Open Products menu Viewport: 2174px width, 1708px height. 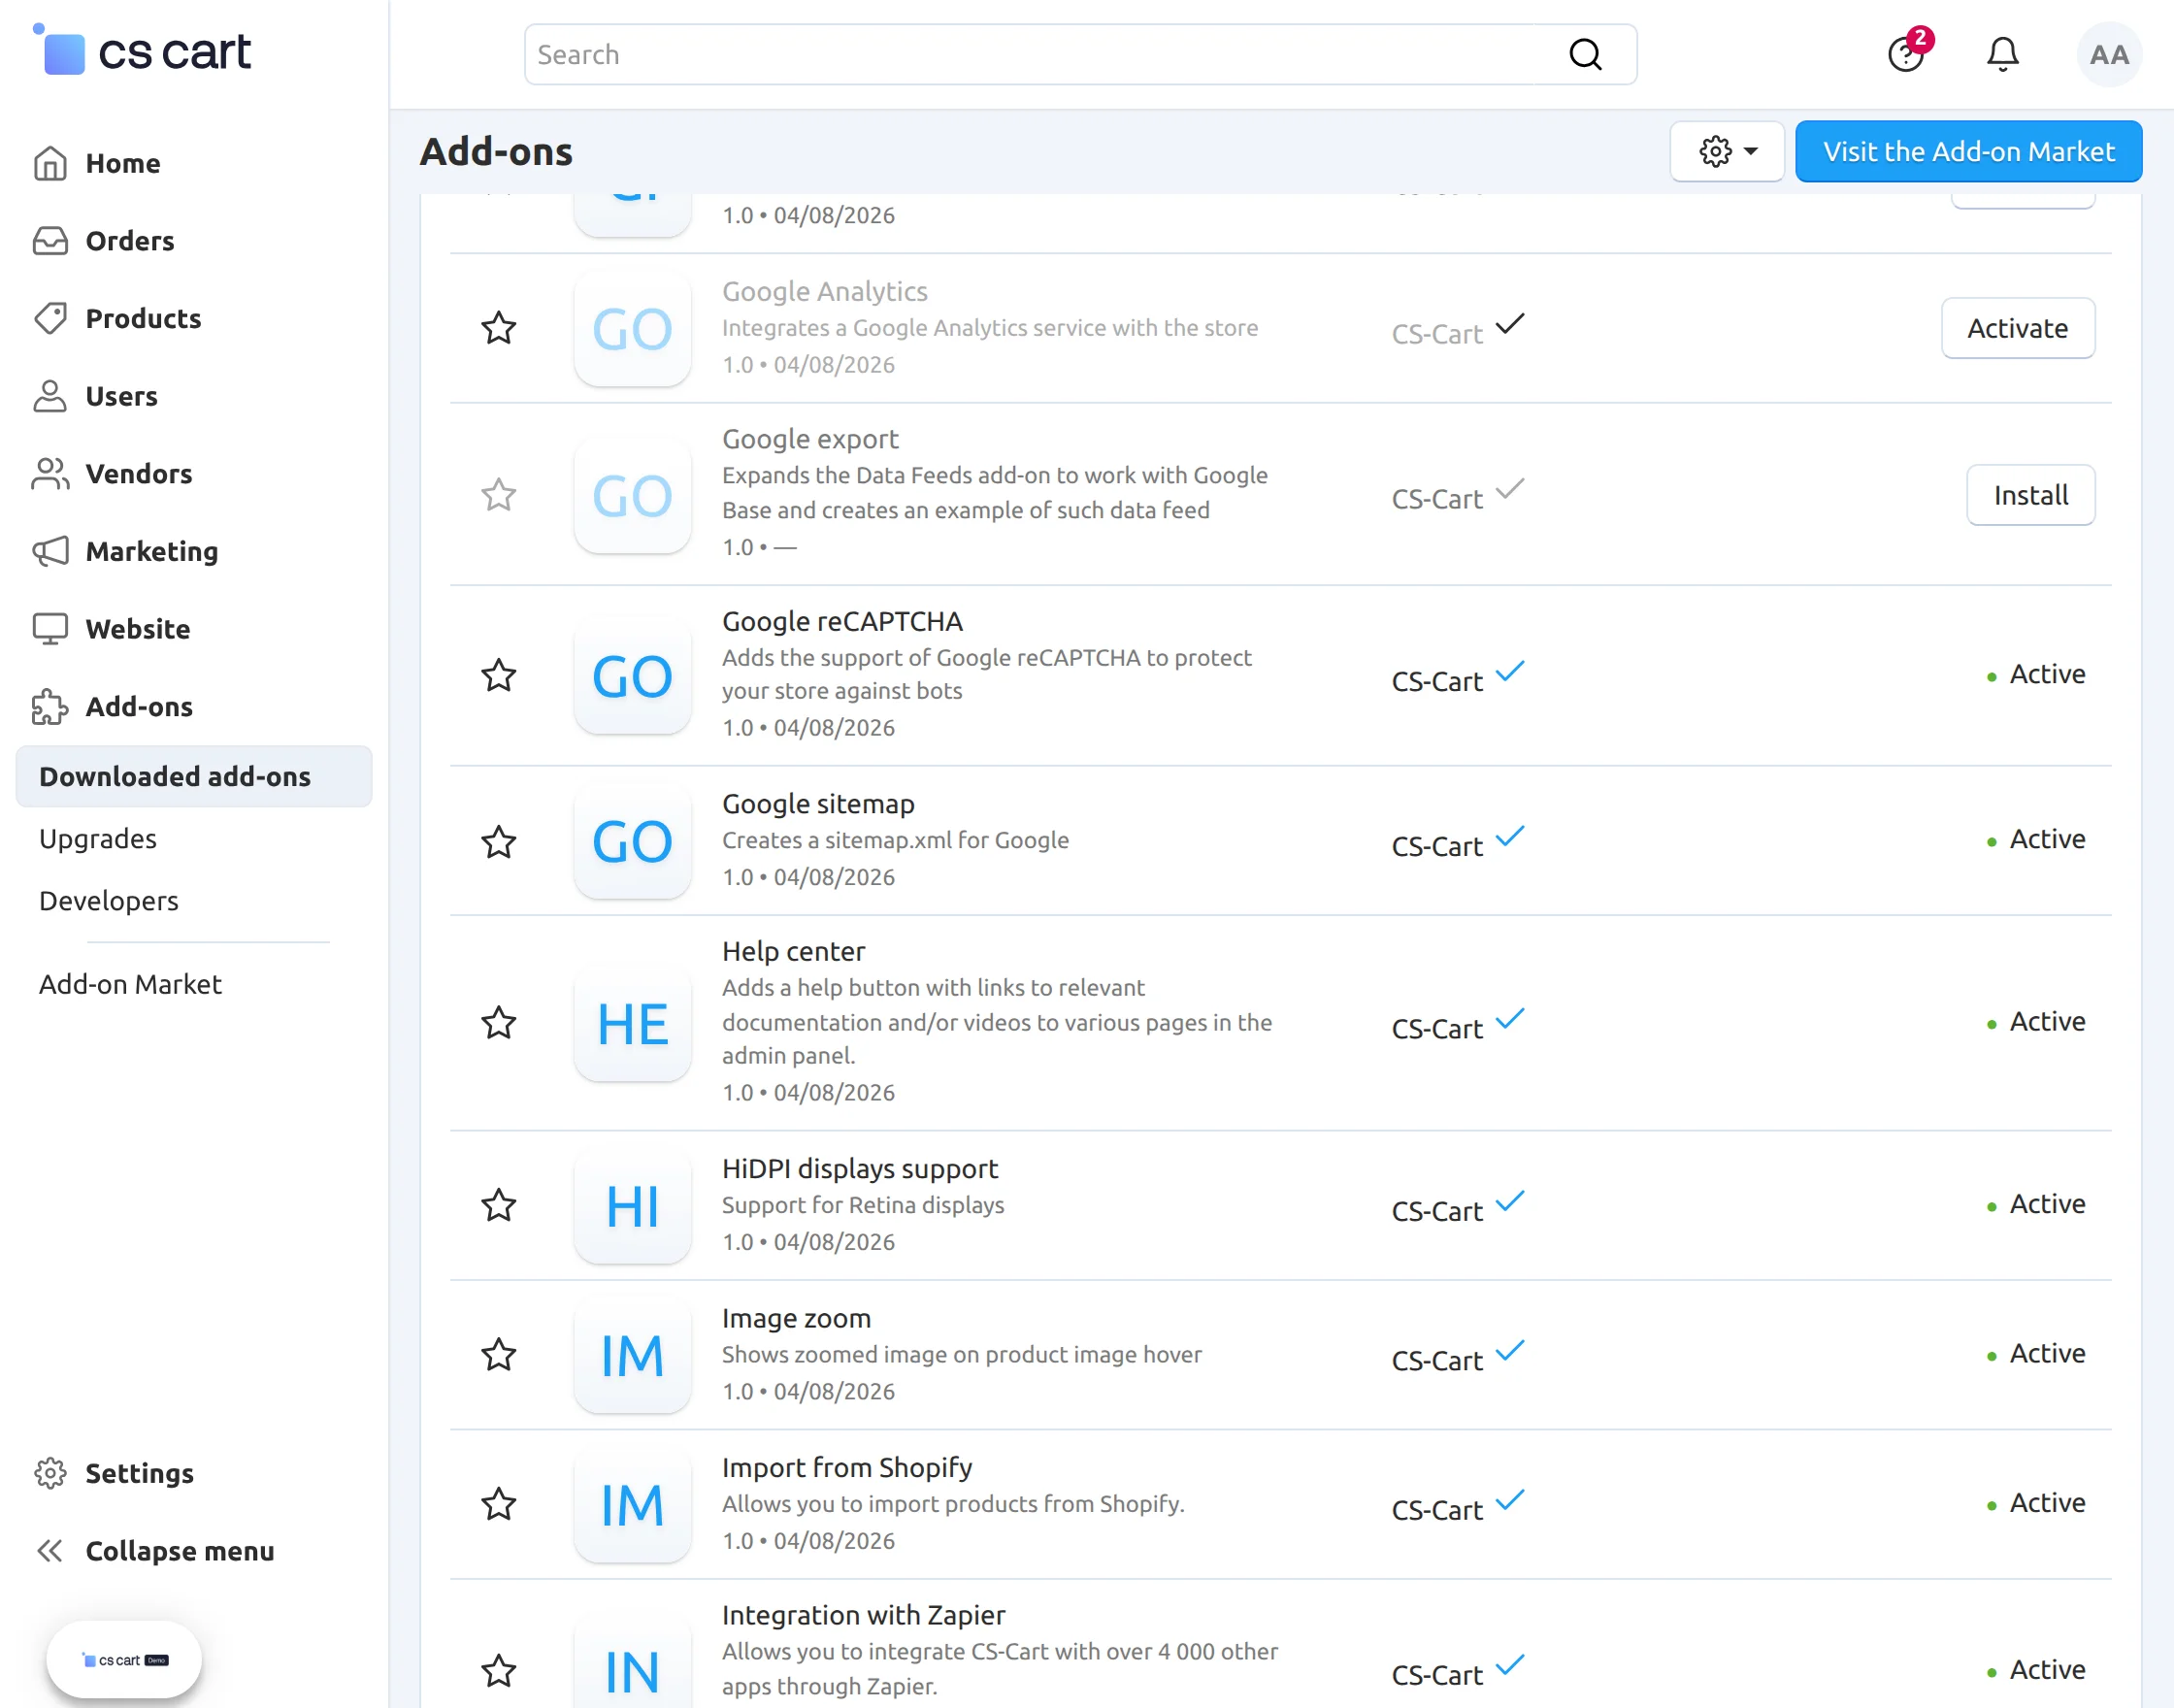point(144,318)
